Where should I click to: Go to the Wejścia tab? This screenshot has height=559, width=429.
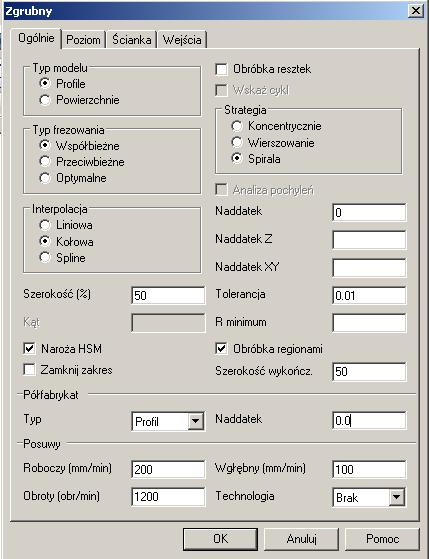182,40
